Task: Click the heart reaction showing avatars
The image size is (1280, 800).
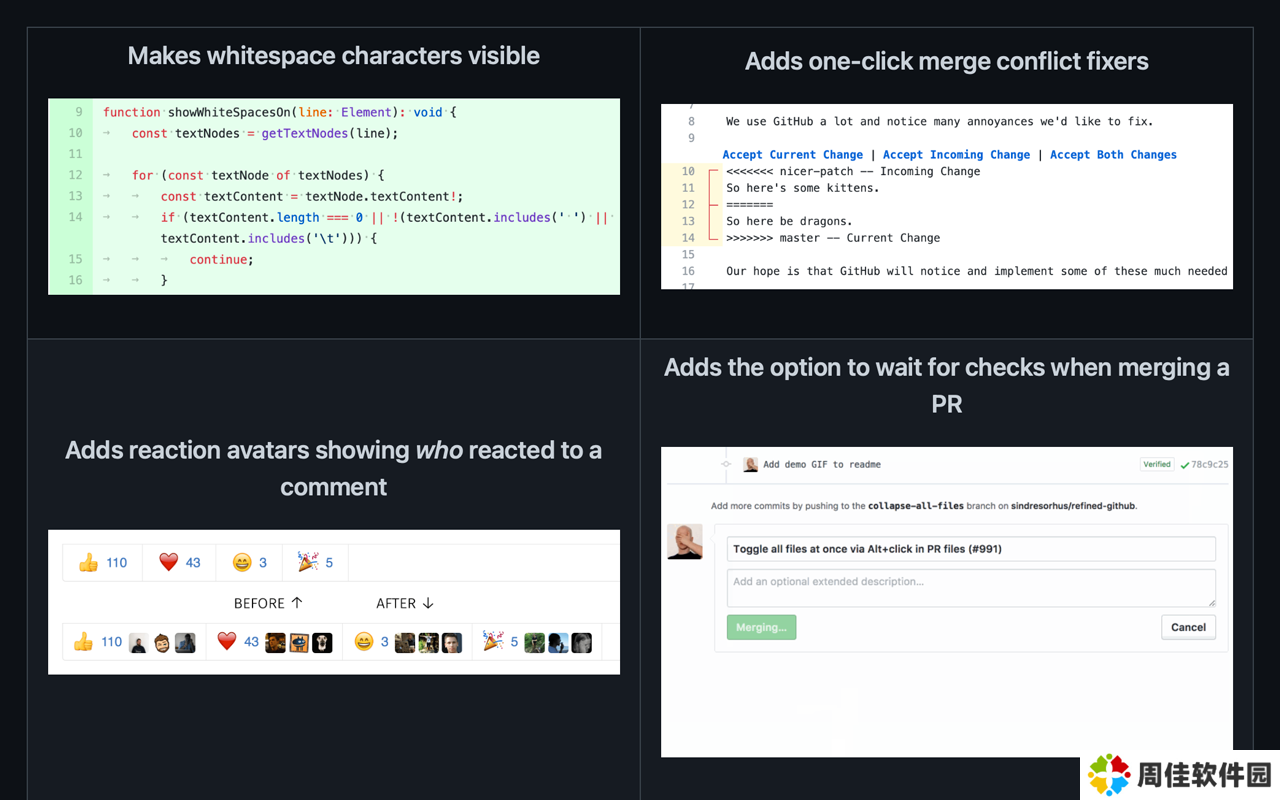Action: pyautogui.click(x=274, y=642)
